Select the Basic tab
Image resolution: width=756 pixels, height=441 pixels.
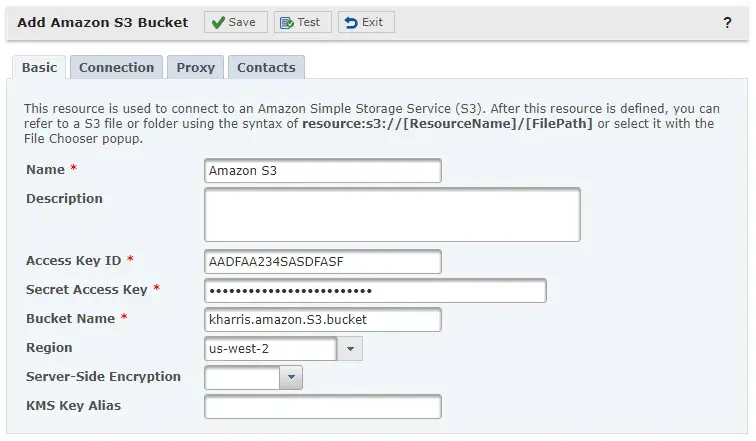40,67
